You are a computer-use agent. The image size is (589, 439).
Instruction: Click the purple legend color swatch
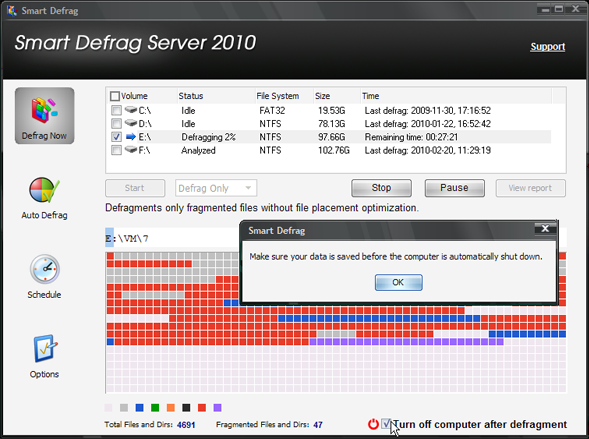tap(217, 408)
